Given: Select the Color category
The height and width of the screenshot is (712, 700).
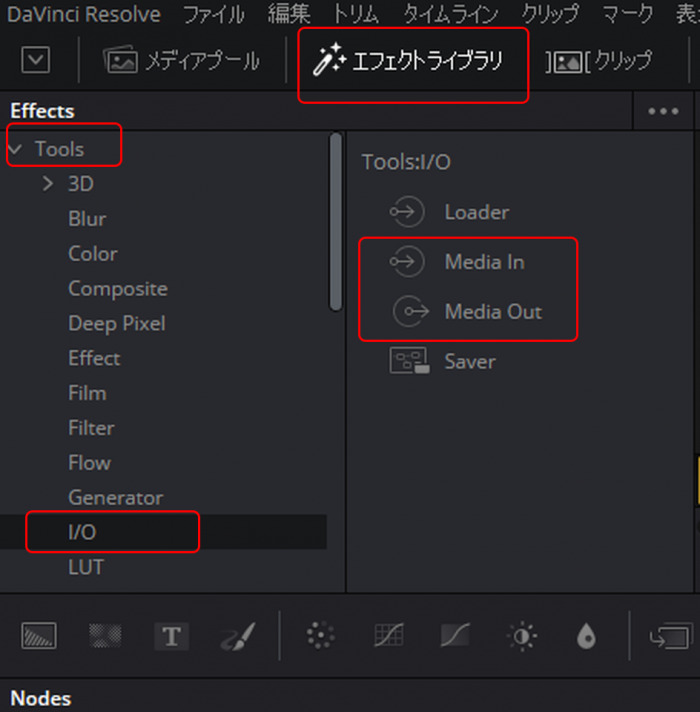Looking at the screenshot, I should click(x=93, y=254).
